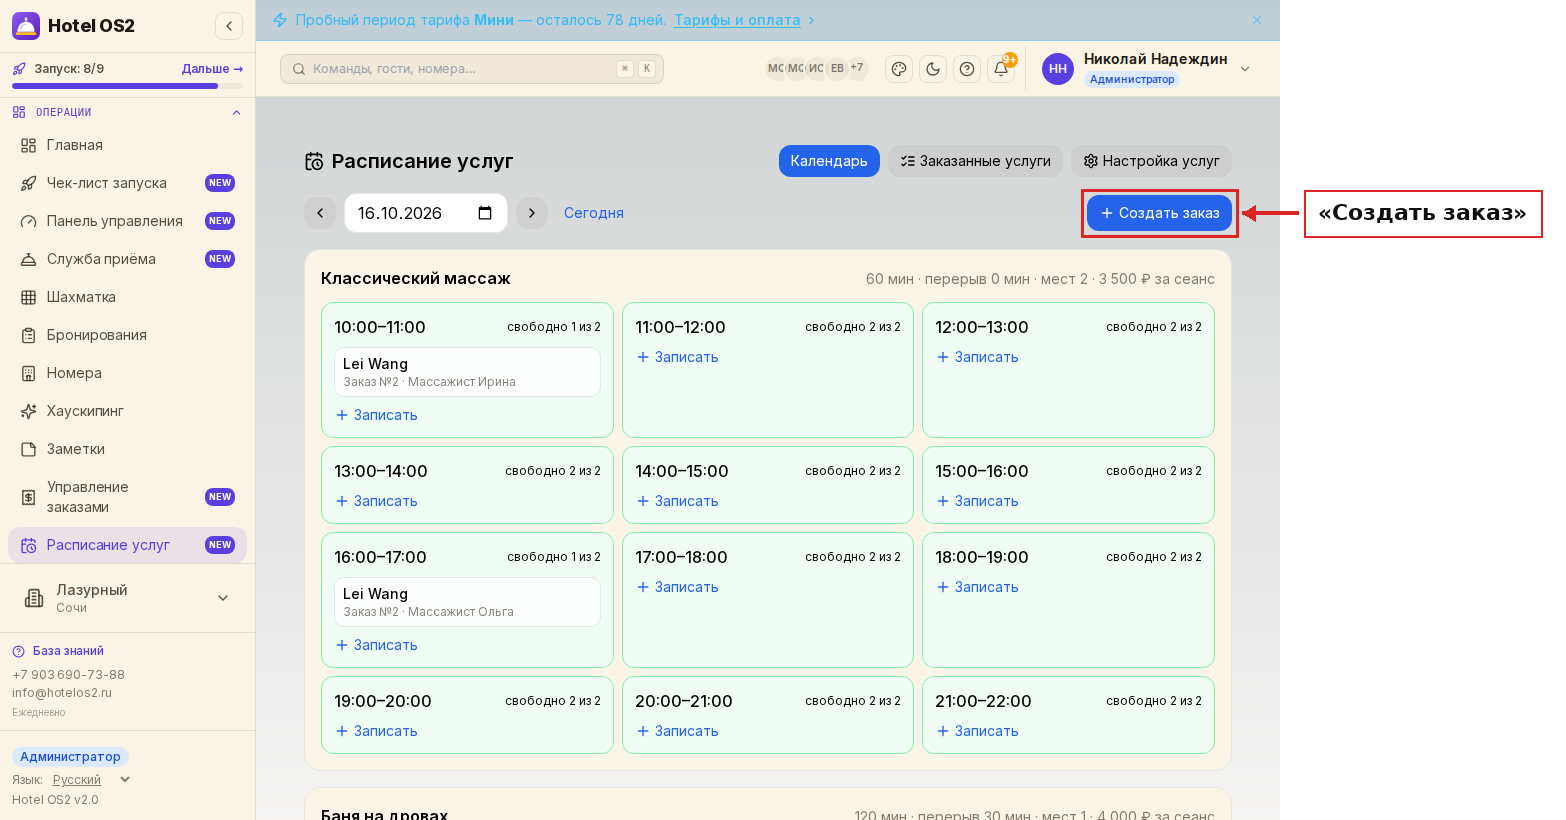Click the Создать заказ button

tap(1159, 213)
